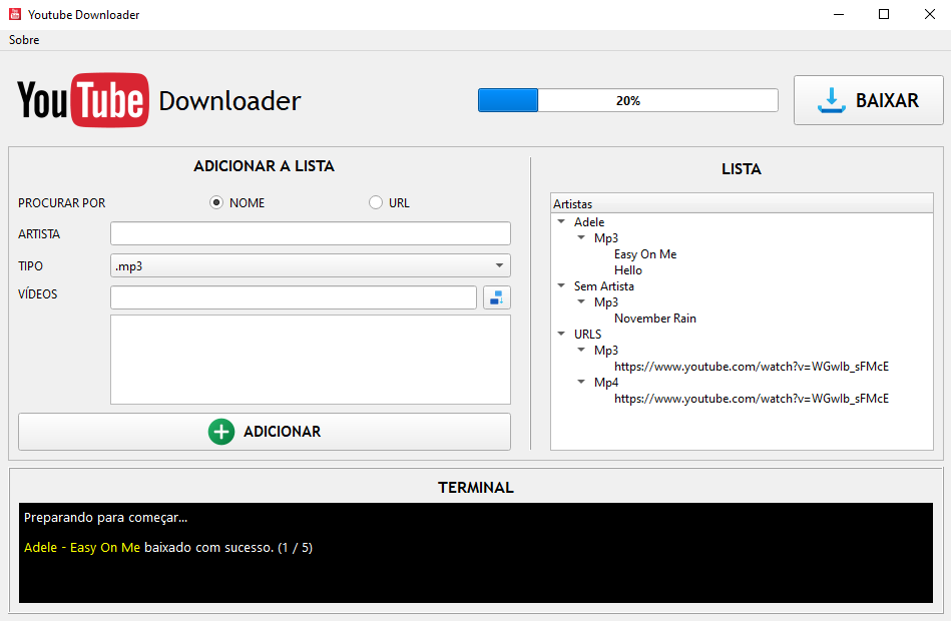This screenshot has width=951, height=623.
Task: Focus the VÍDEOS text input field
Action: click(294, 298)
